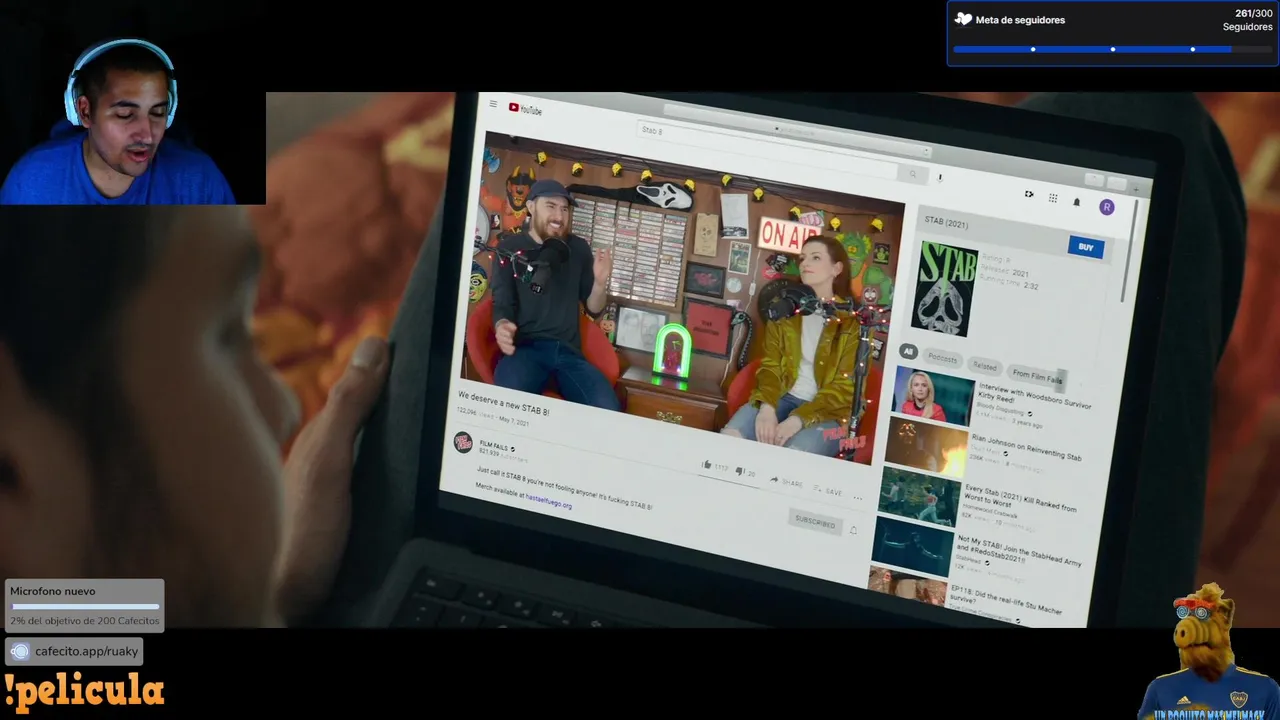Open Every Stab Kill Ranked thumbnail

(x=919, y=497)
